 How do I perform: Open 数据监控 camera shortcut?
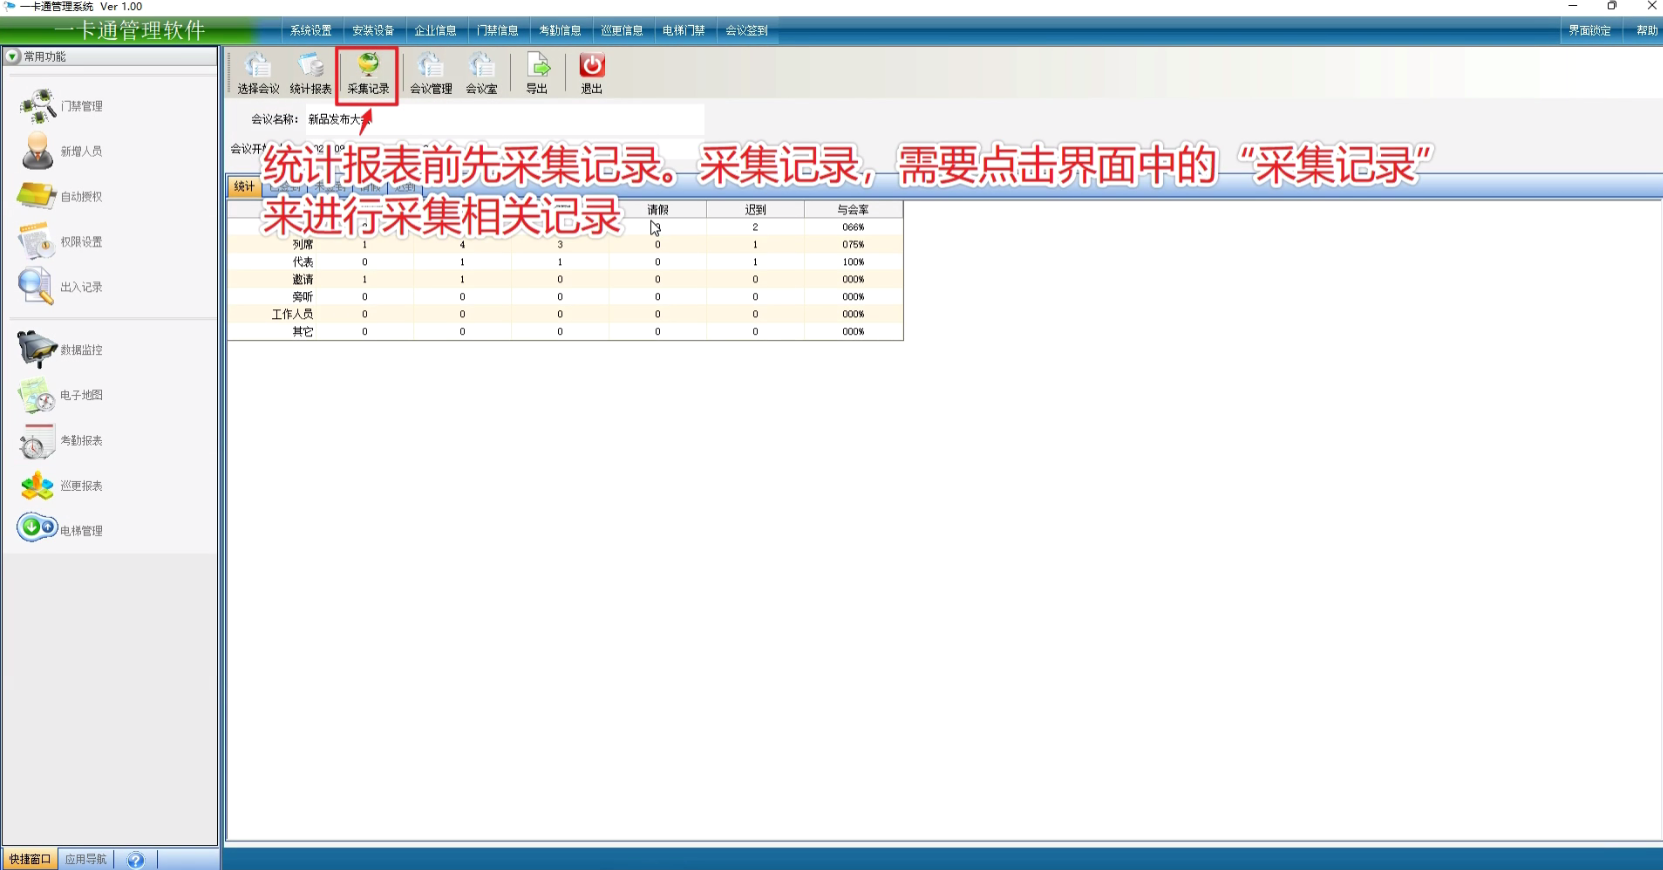(x=62, y=350)
